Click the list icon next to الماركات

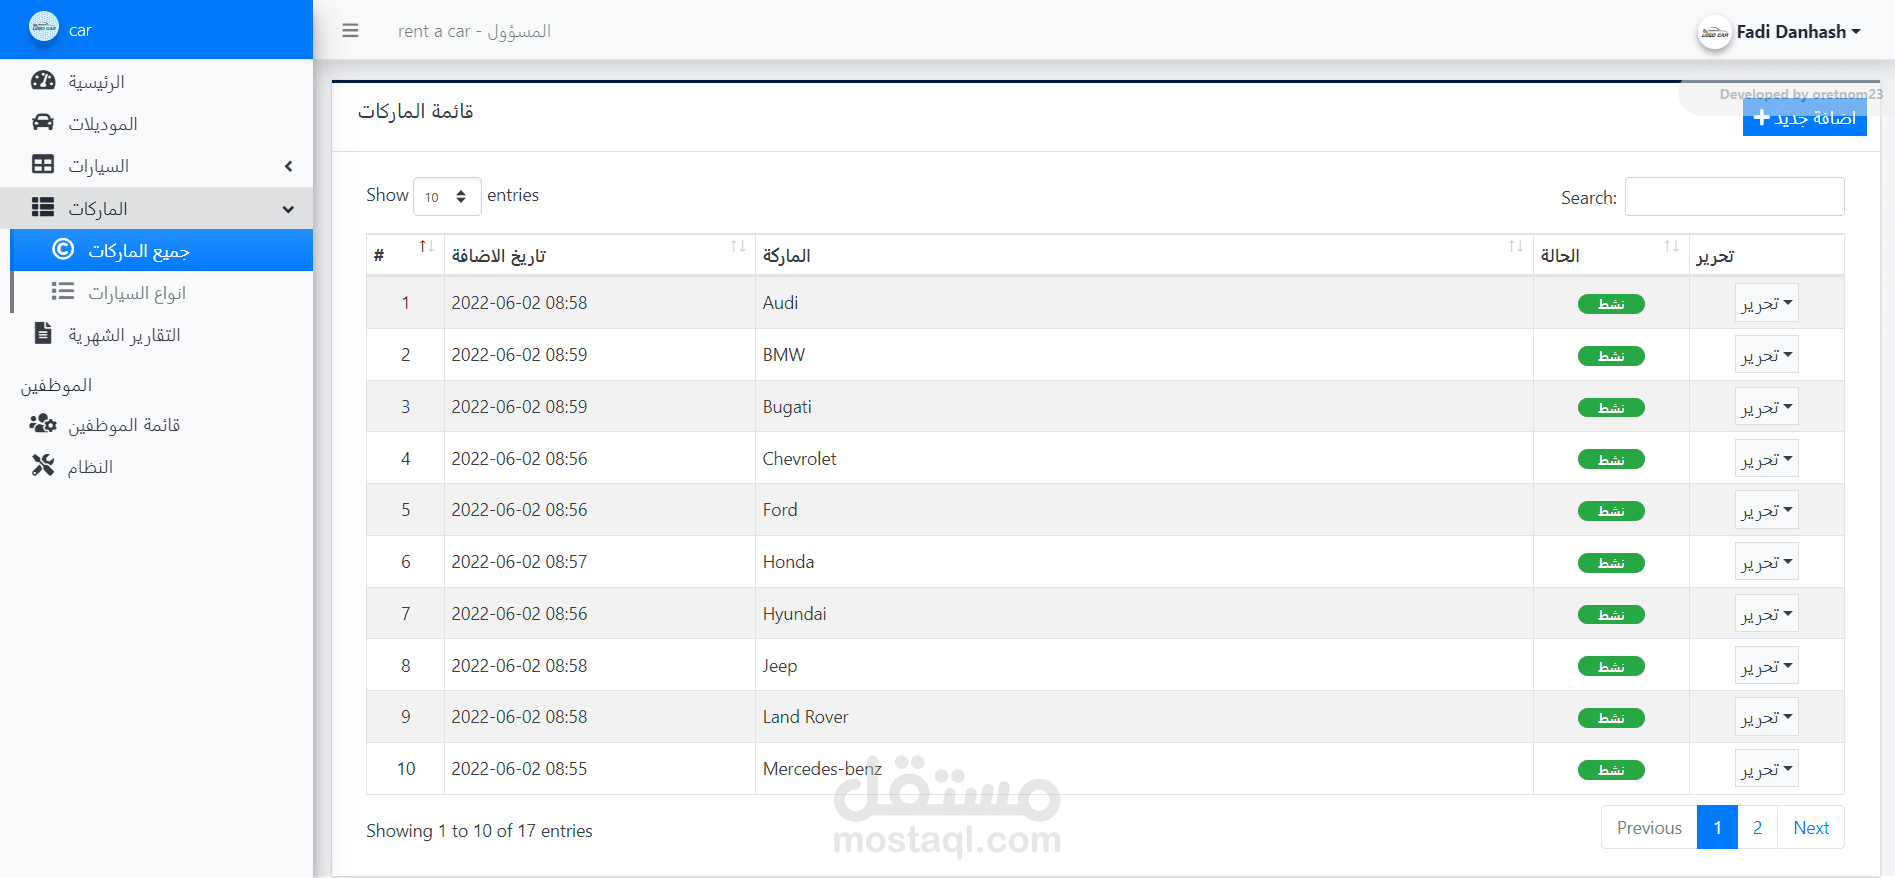point(43,207)
